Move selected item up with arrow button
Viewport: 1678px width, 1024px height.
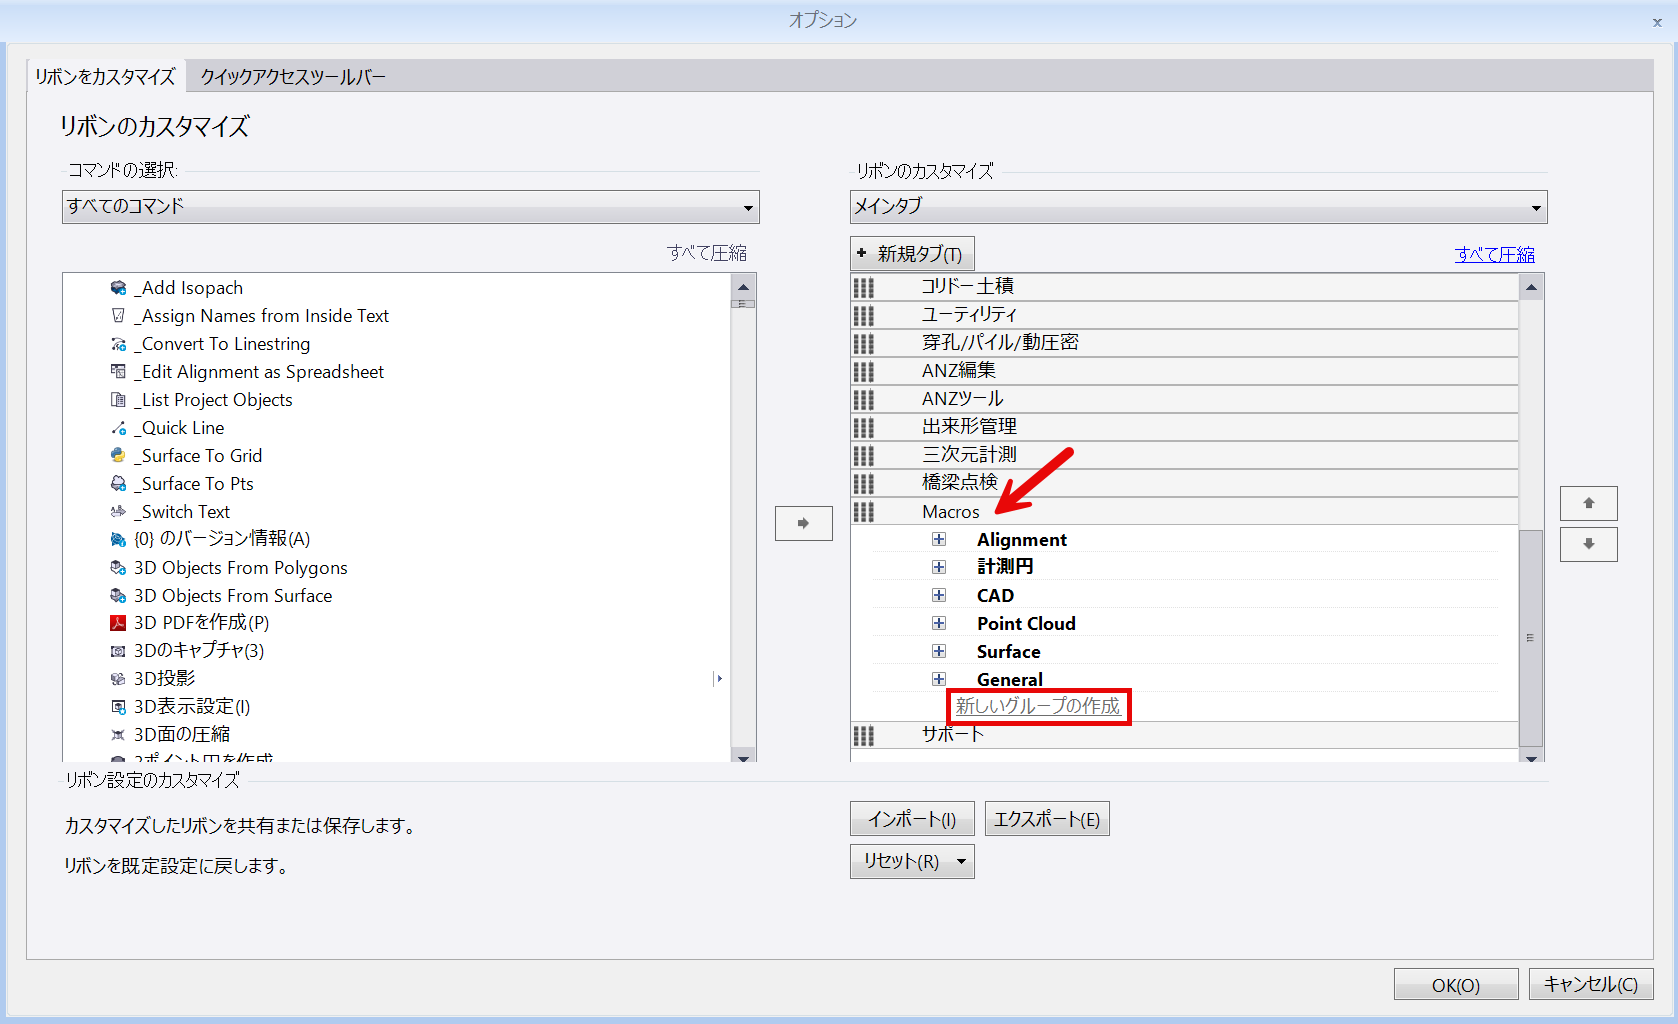tap(1588, 503)
